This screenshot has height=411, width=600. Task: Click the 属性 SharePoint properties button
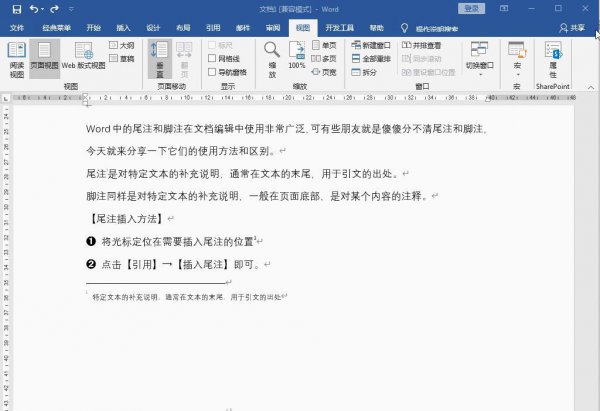pyautogui.click(x=553, y=59)
